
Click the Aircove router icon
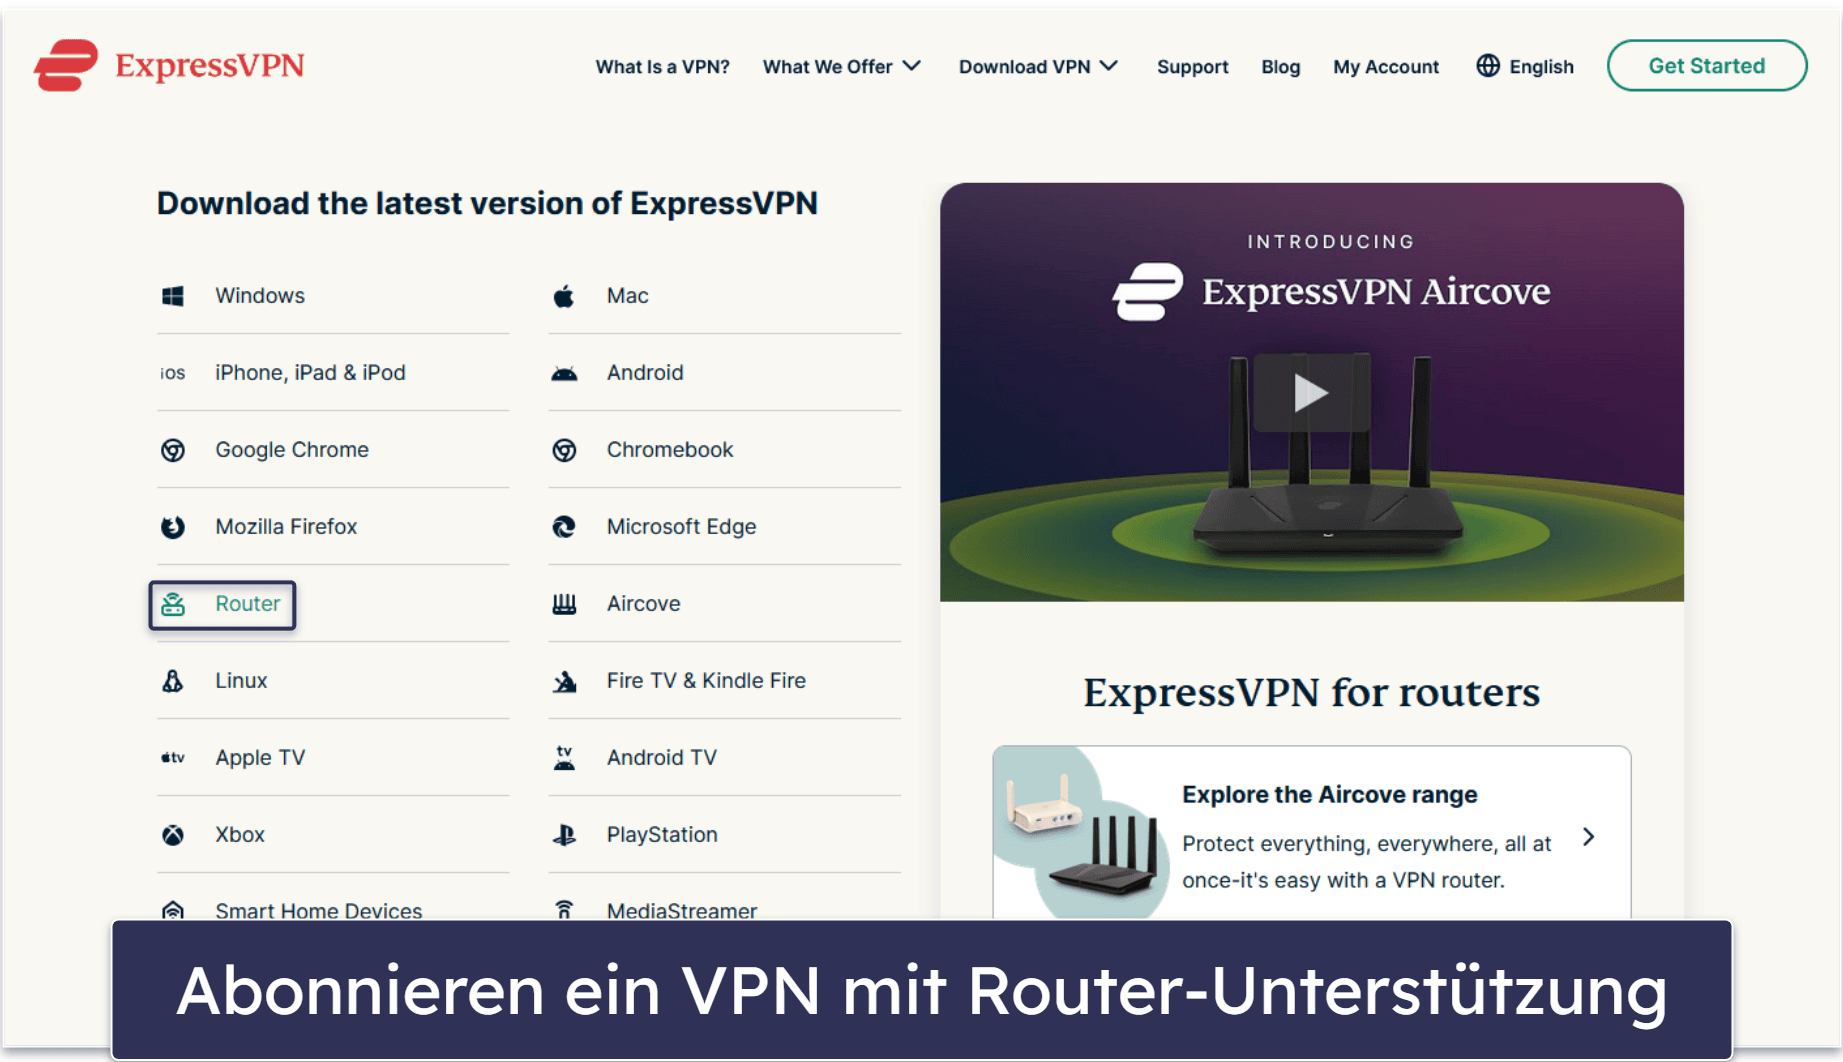[x=564, y=604]
